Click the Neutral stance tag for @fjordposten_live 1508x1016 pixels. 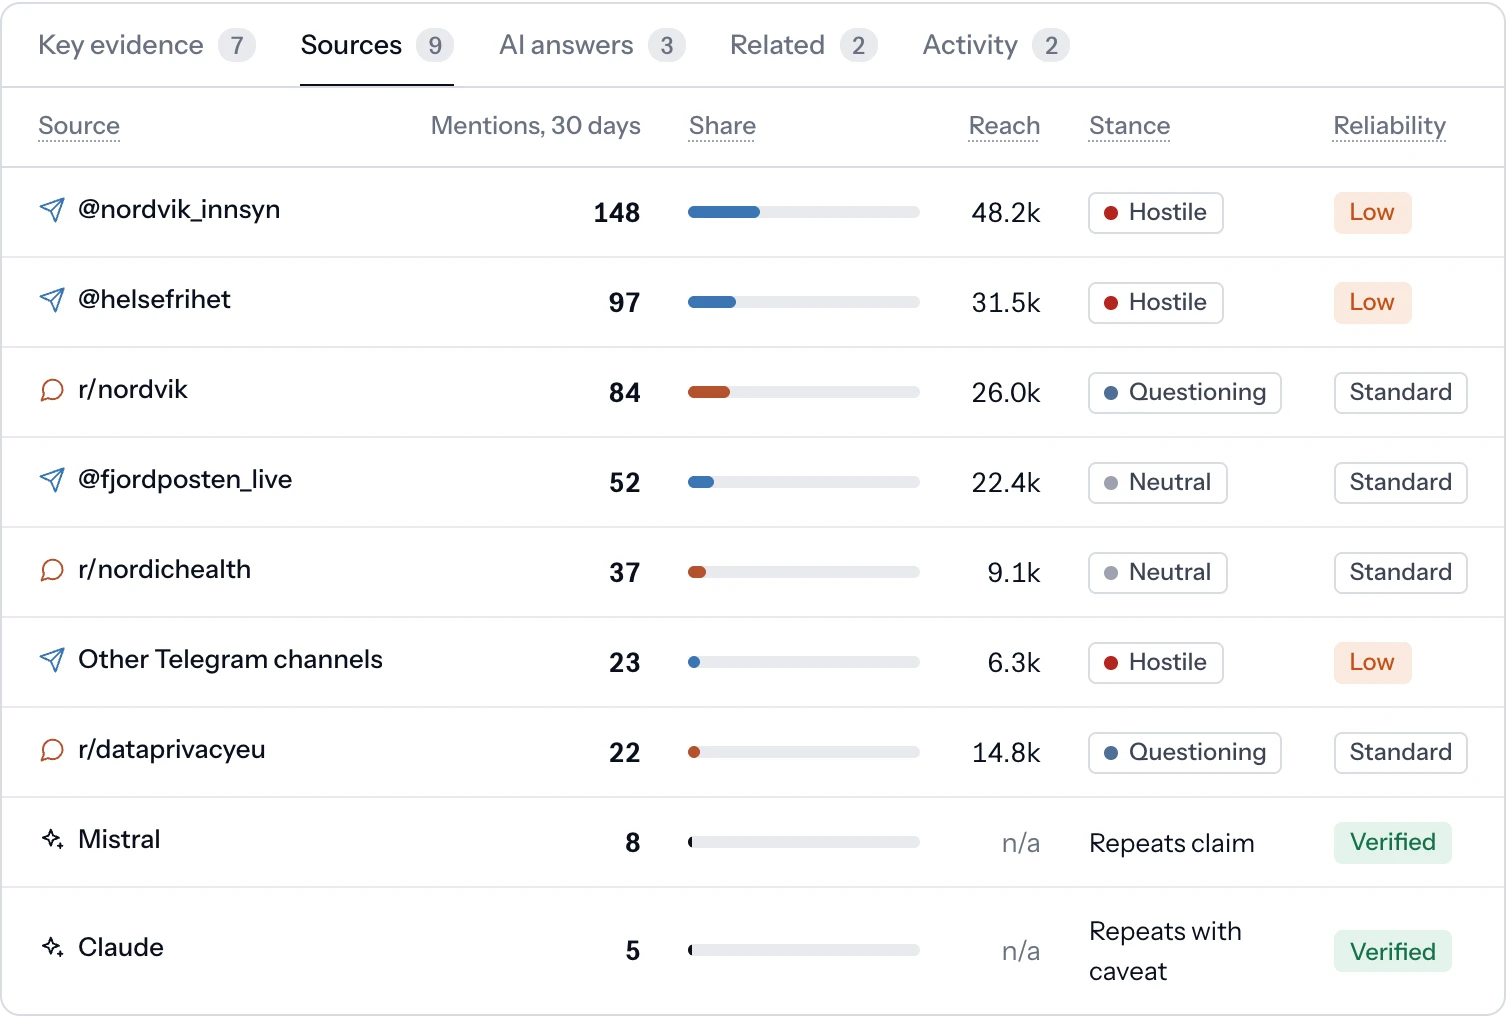pos(1158,482)
